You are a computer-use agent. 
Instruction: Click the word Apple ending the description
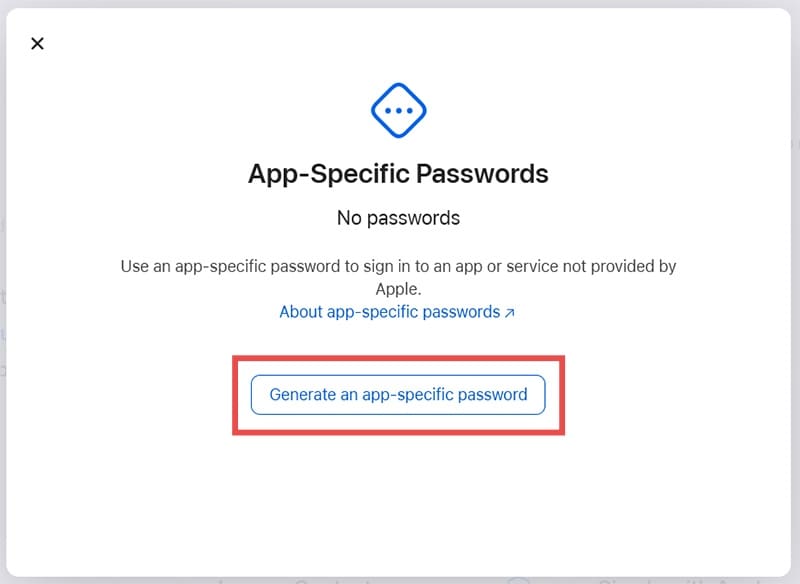[x=397, y=288]
